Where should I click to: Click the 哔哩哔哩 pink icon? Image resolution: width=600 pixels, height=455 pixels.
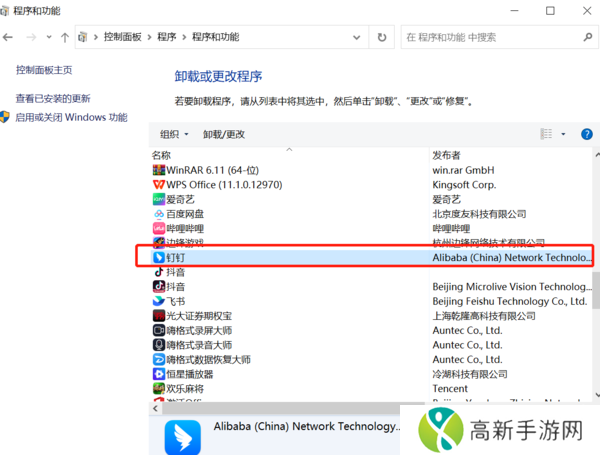pyautogui.click(x=158, y=228)
